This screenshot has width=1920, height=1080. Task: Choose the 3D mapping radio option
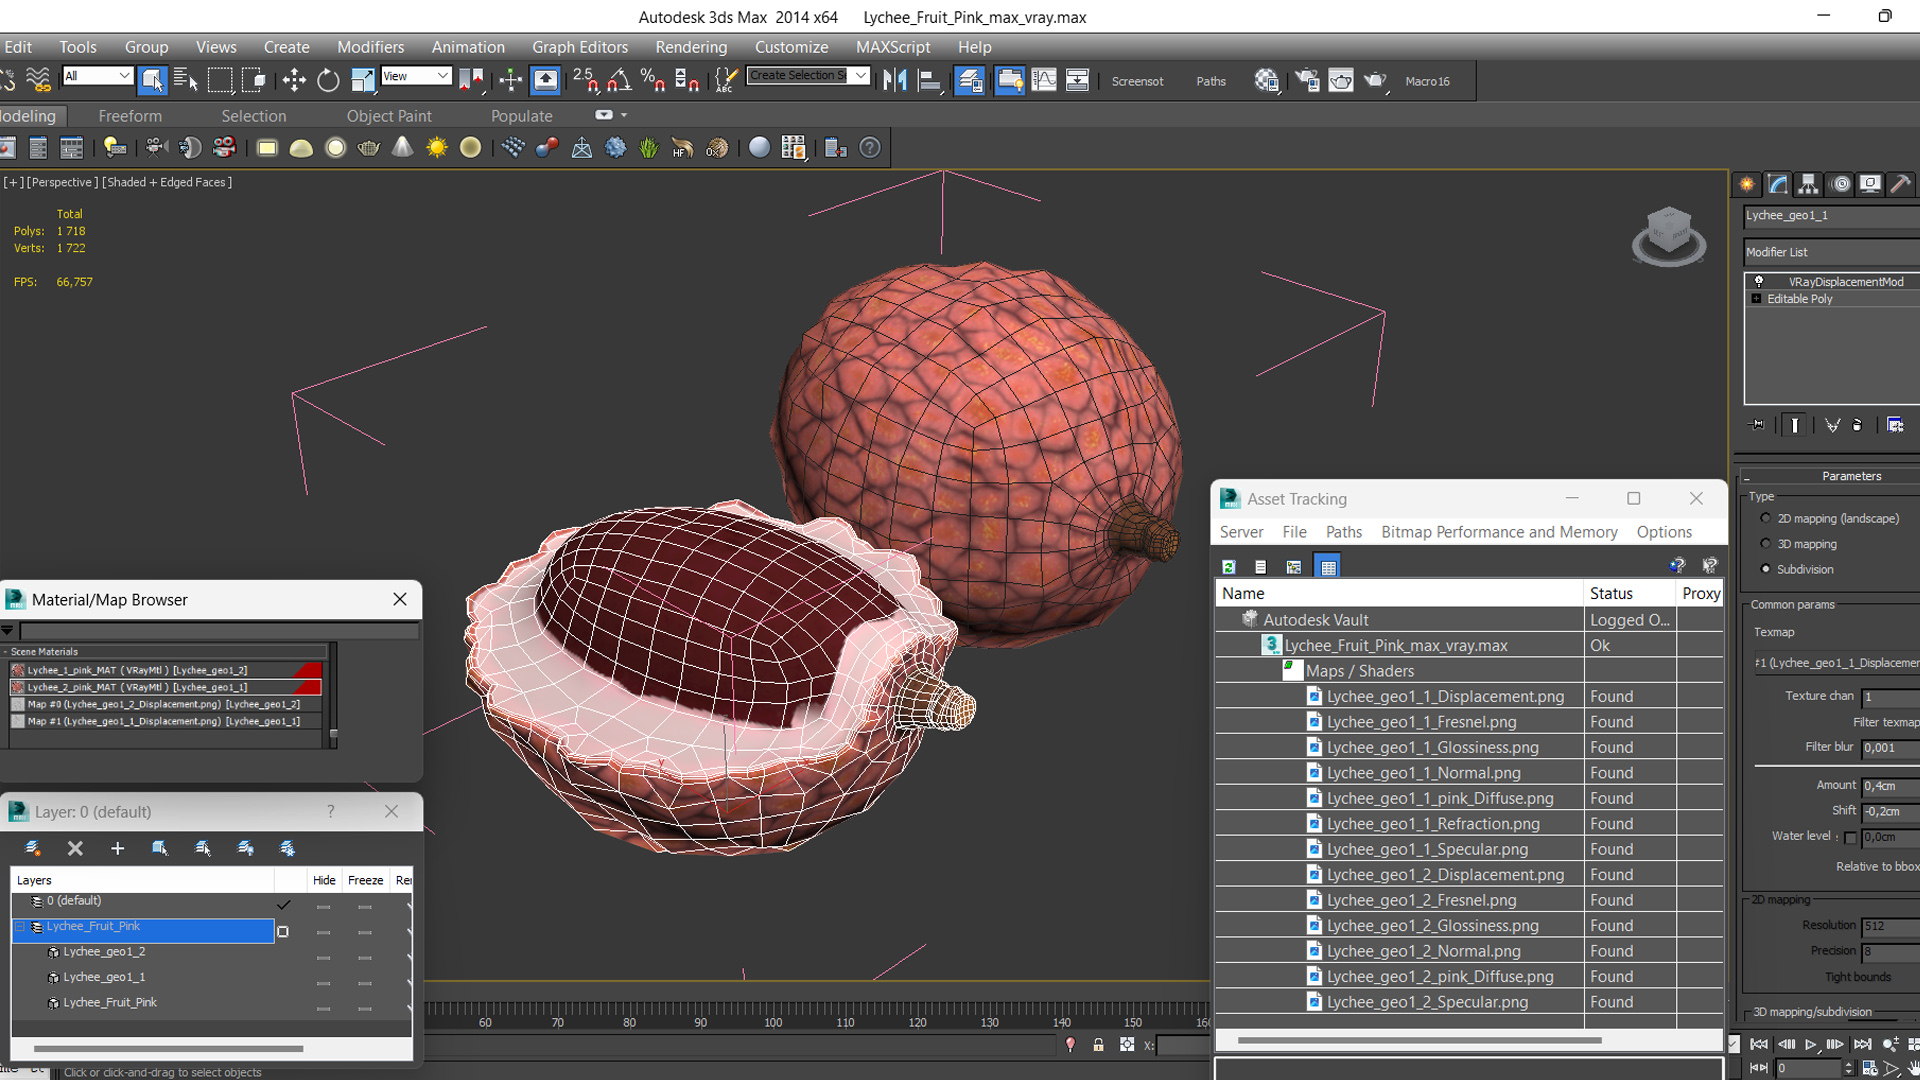point(1766,544)
